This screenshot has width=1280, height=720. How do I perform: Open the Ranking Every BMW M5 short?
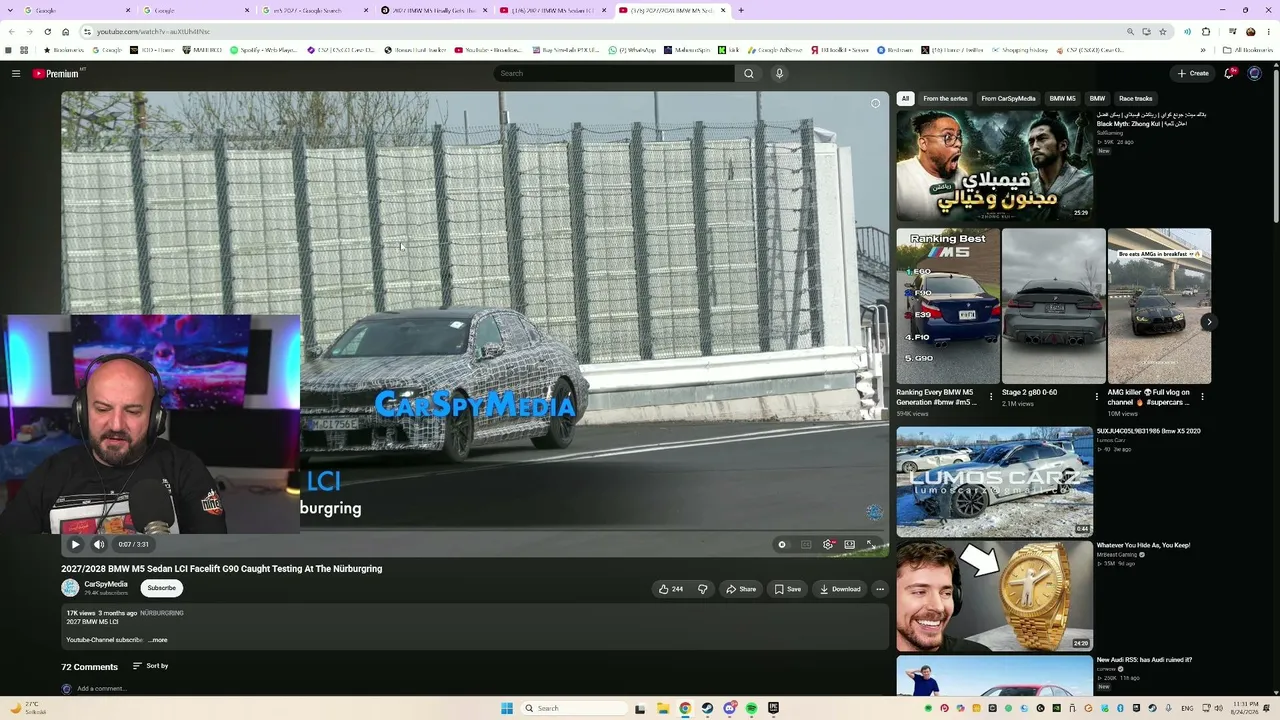point(948,306)
